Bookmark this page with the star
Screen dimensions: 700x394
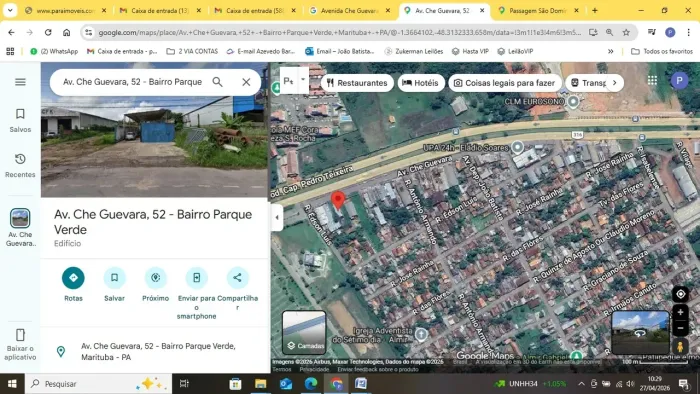(626, 32)
